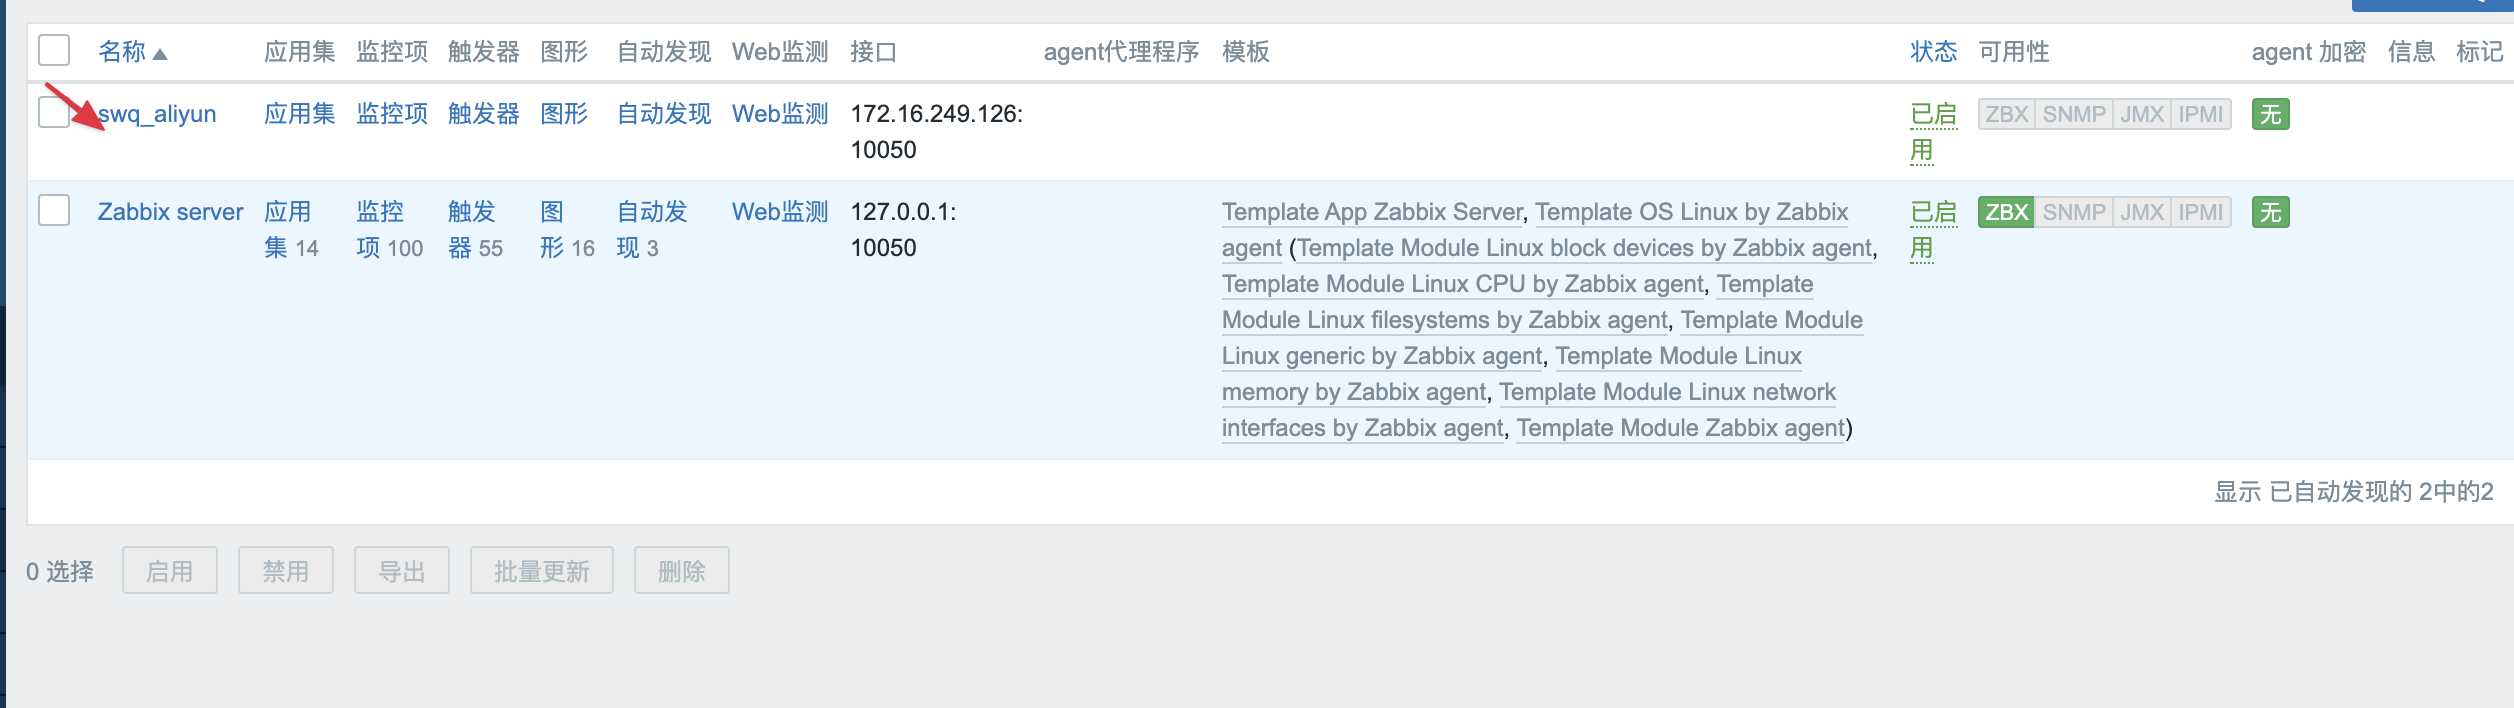This screenshot has width=2514, height=708.
Task: Click JMX badge in Zabbix server row
Action: point(2141,212)
